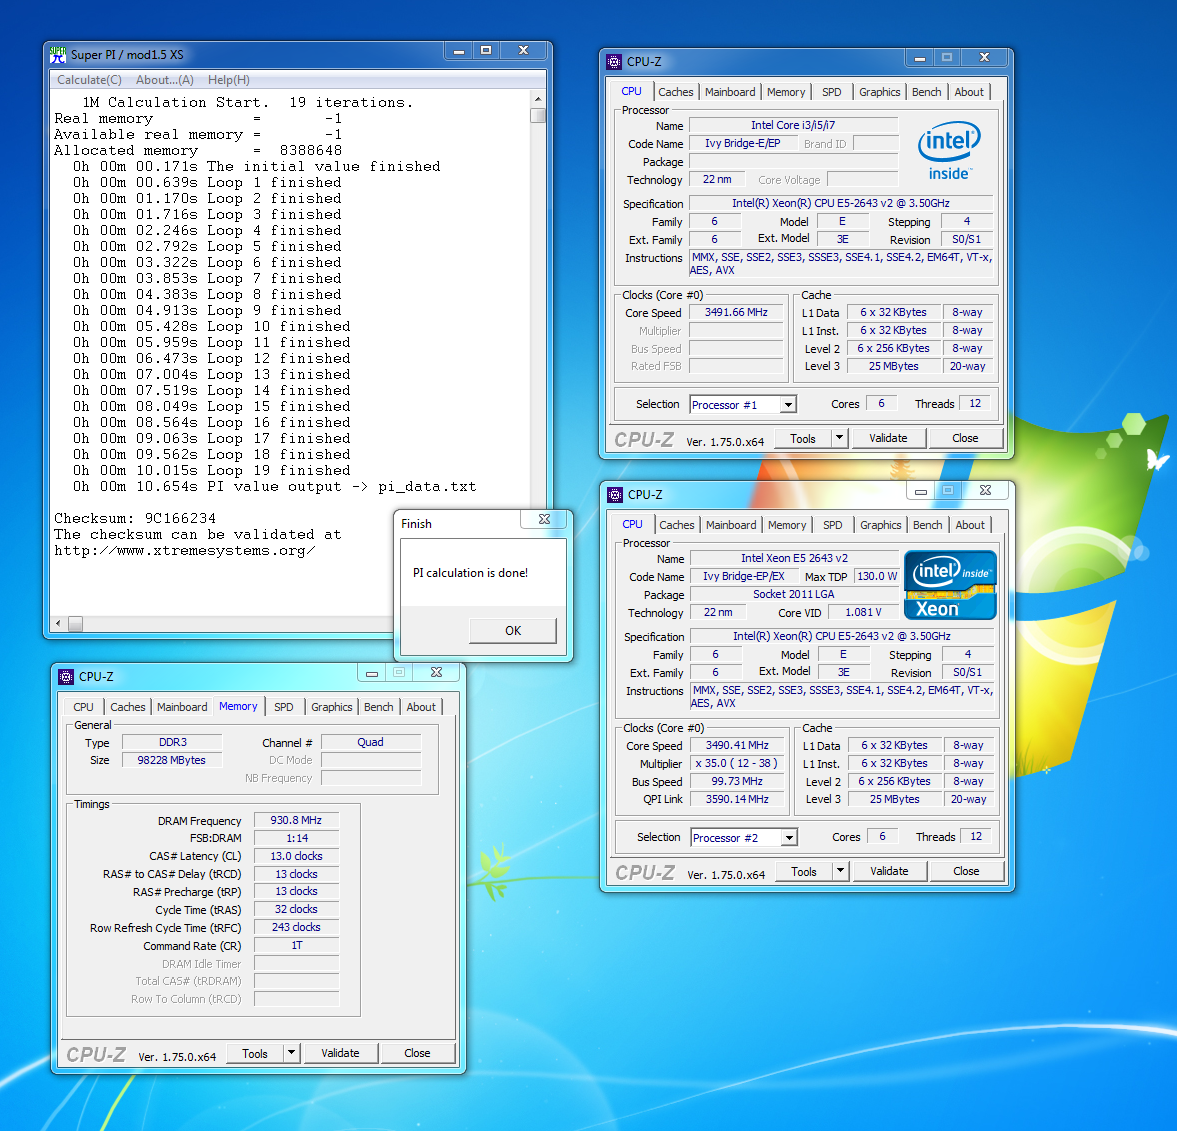Open Memory tab in top CPU-Z window
This screenshot has width=1177, height=1131.
pyautogui.click(x=786, y=92)
